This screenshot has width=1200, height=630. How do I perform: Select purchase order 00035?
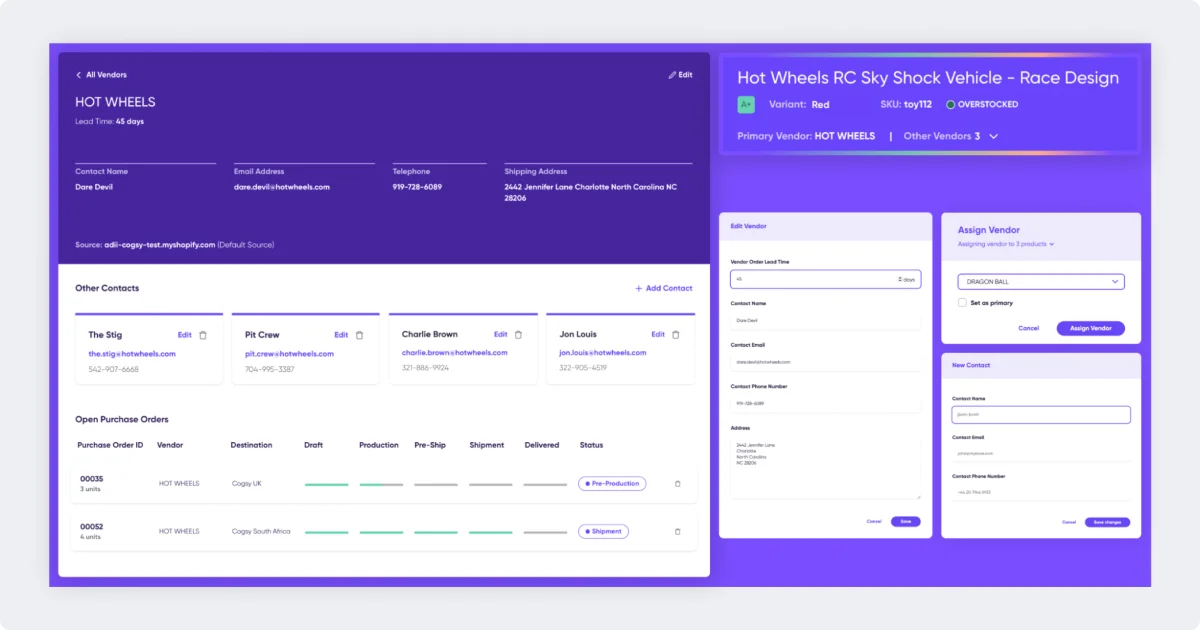[91, 479]
